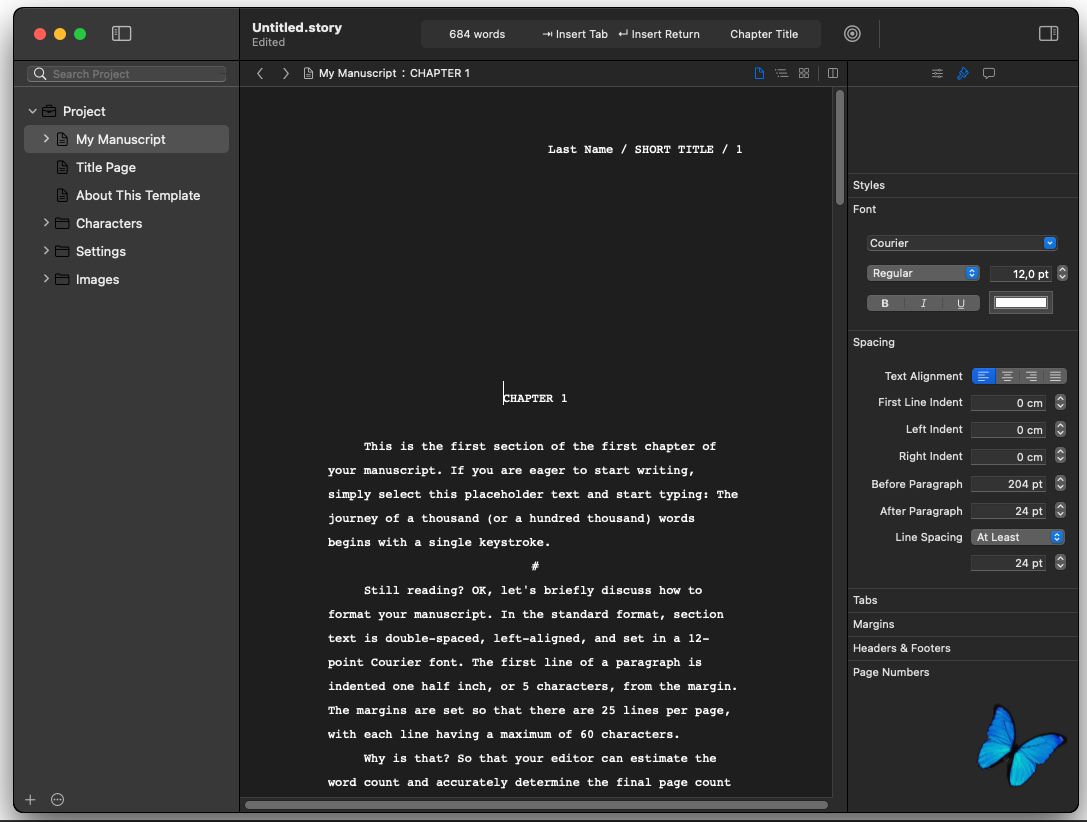Switch to corkboard grid view icon

[x=803, y=73]
